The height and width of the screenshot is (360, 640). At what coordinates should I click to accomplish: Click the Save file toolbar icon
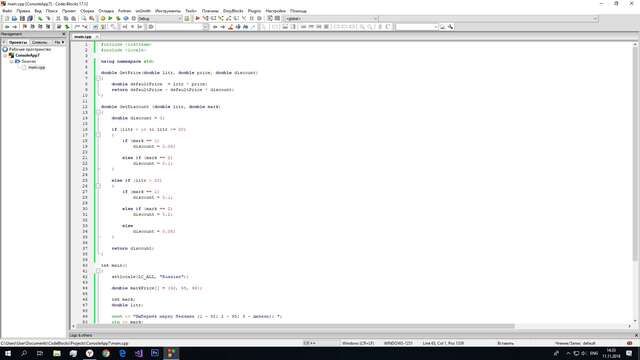22,18
